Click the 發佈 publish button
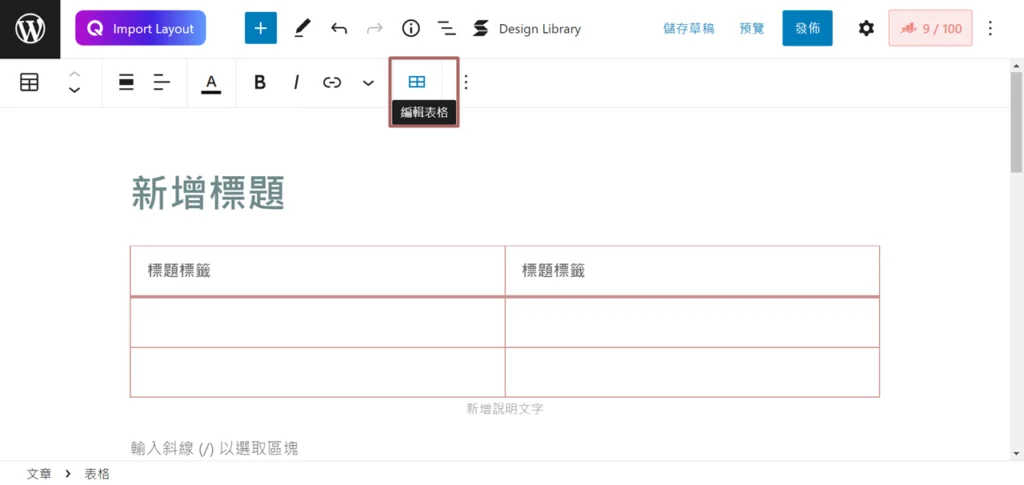The width and height of the screenshot is (1024, 485). [x=807, y=28]
